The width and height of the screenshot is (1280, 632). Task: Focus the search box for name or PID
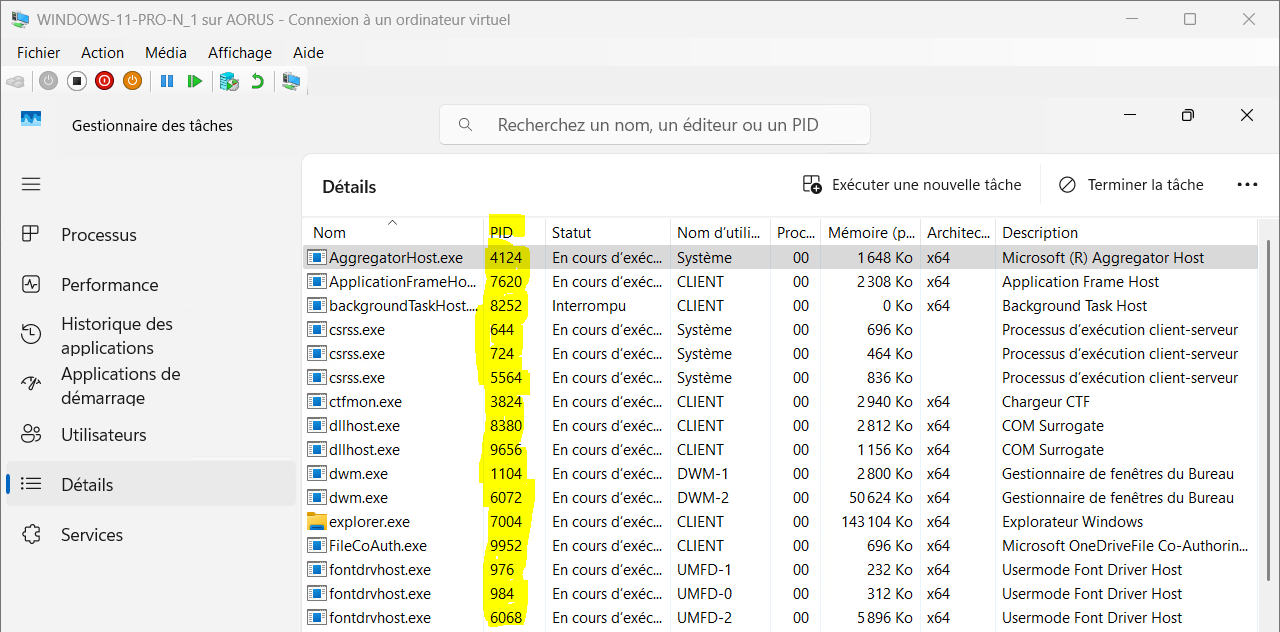click(656, 125)
